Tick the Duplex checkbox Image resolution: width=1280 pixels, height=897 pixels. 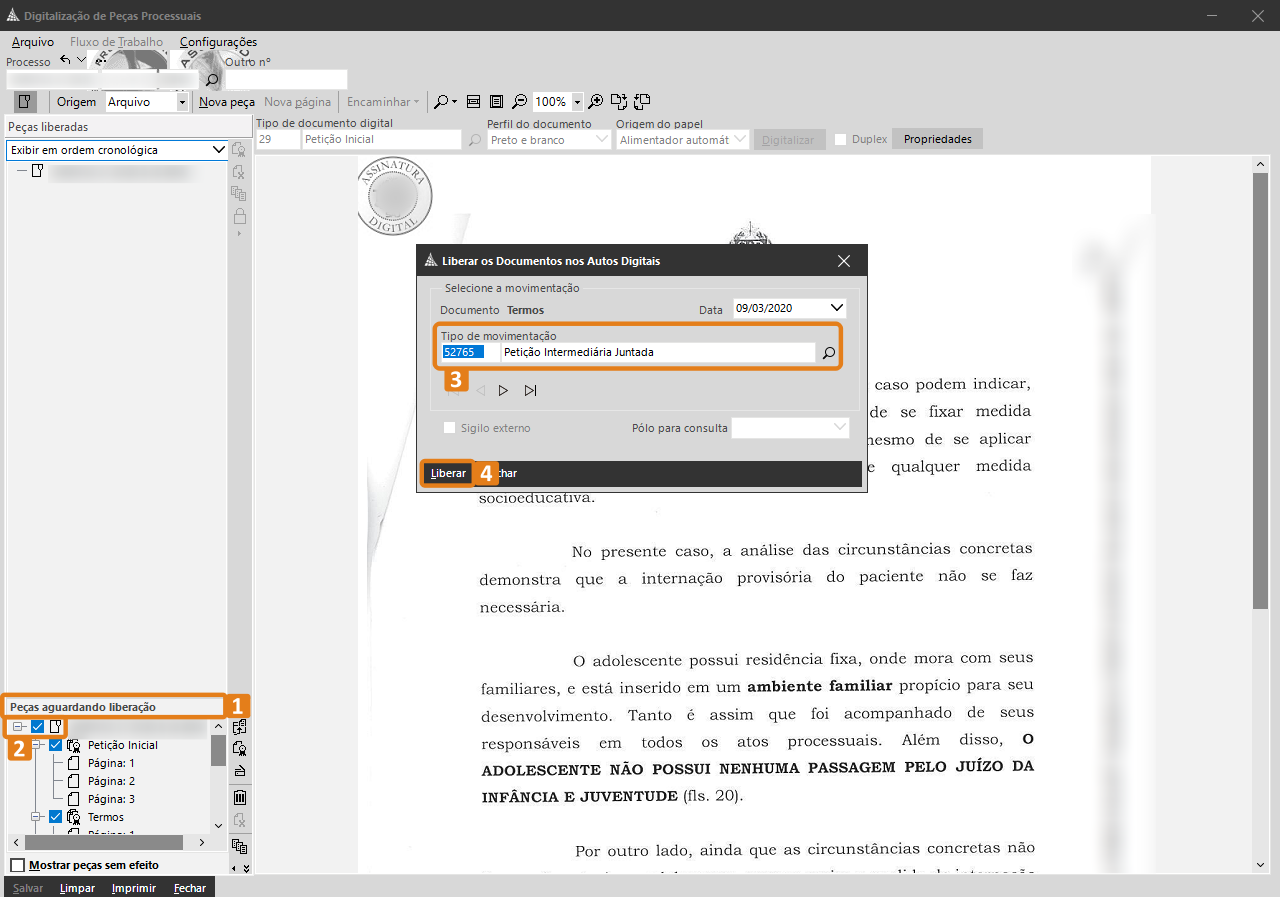(x=841, y=139)
